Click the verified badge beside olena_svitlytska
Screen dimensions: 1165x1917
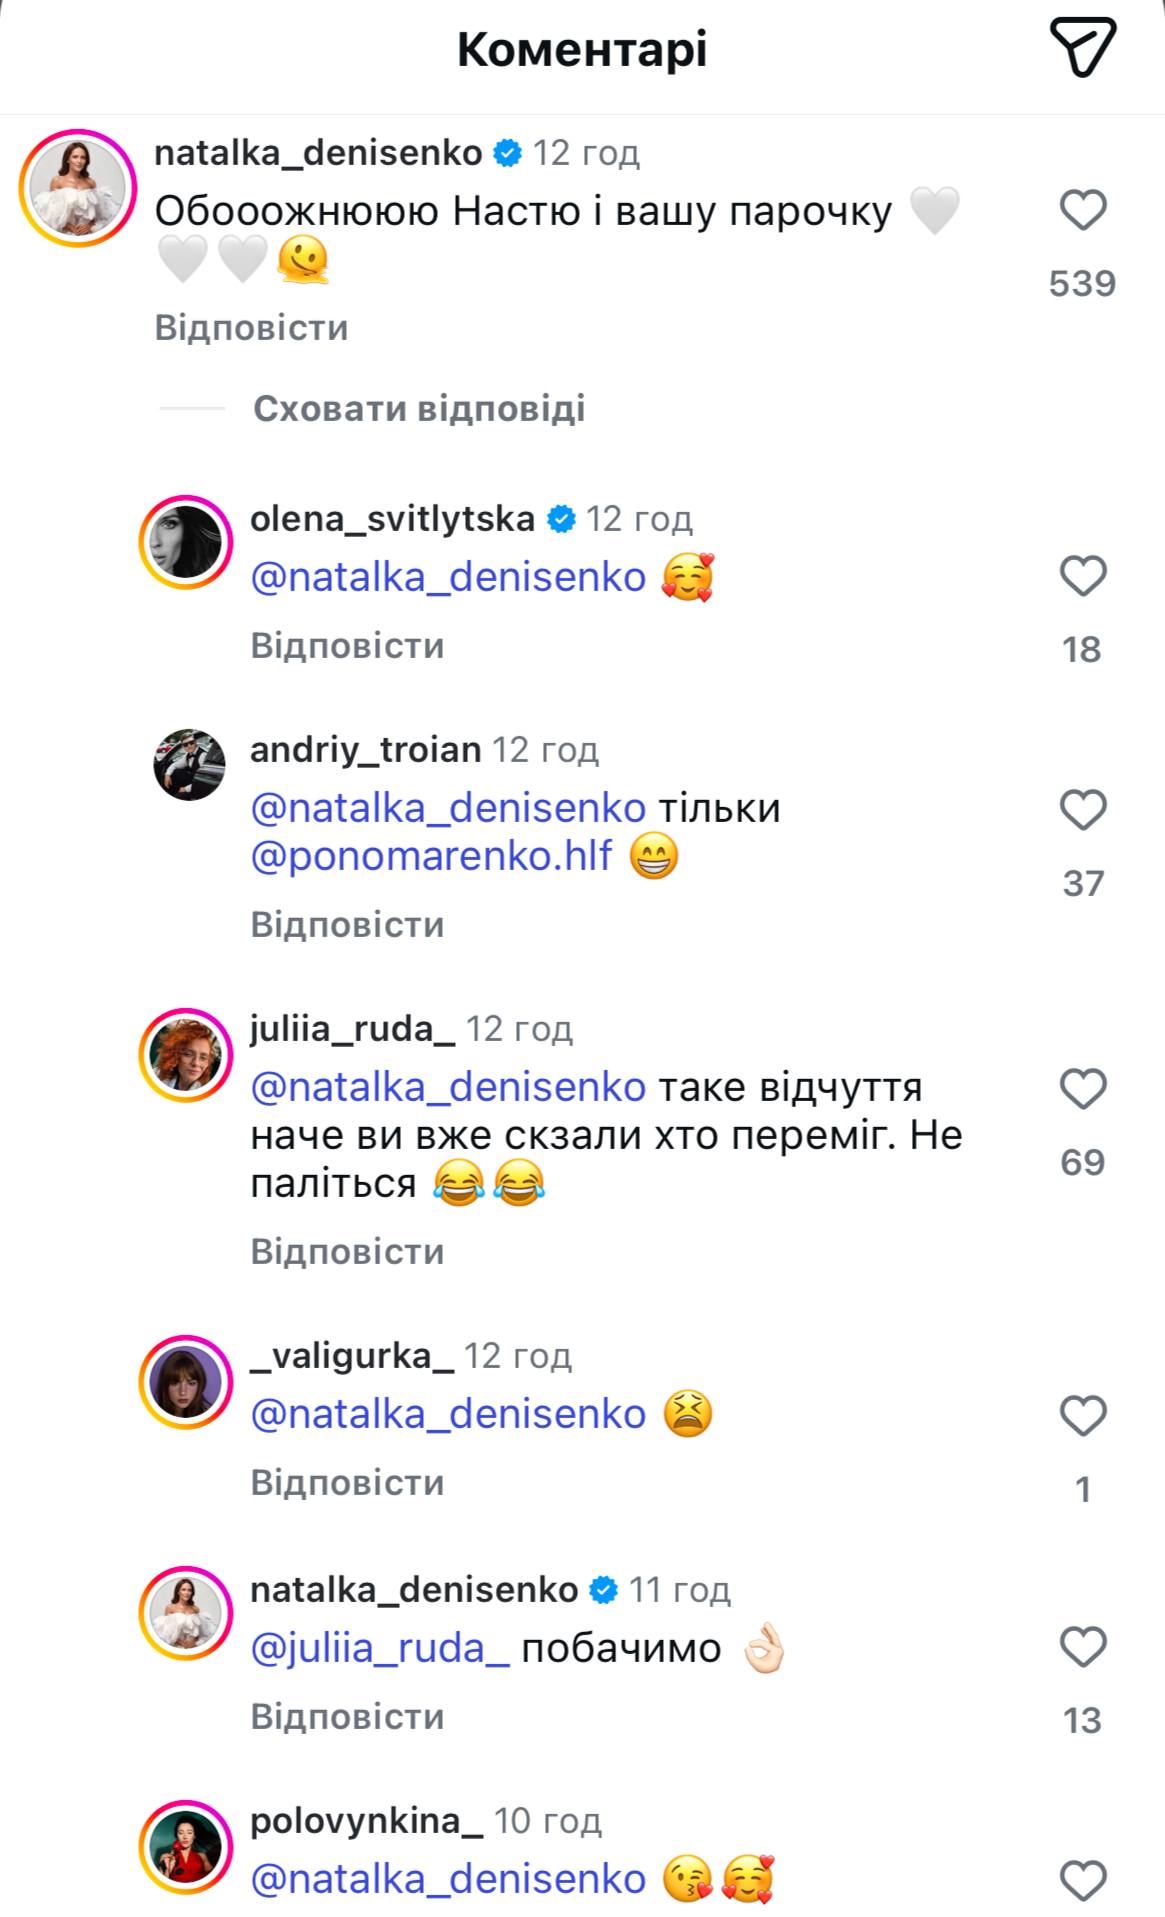[562, 518]
